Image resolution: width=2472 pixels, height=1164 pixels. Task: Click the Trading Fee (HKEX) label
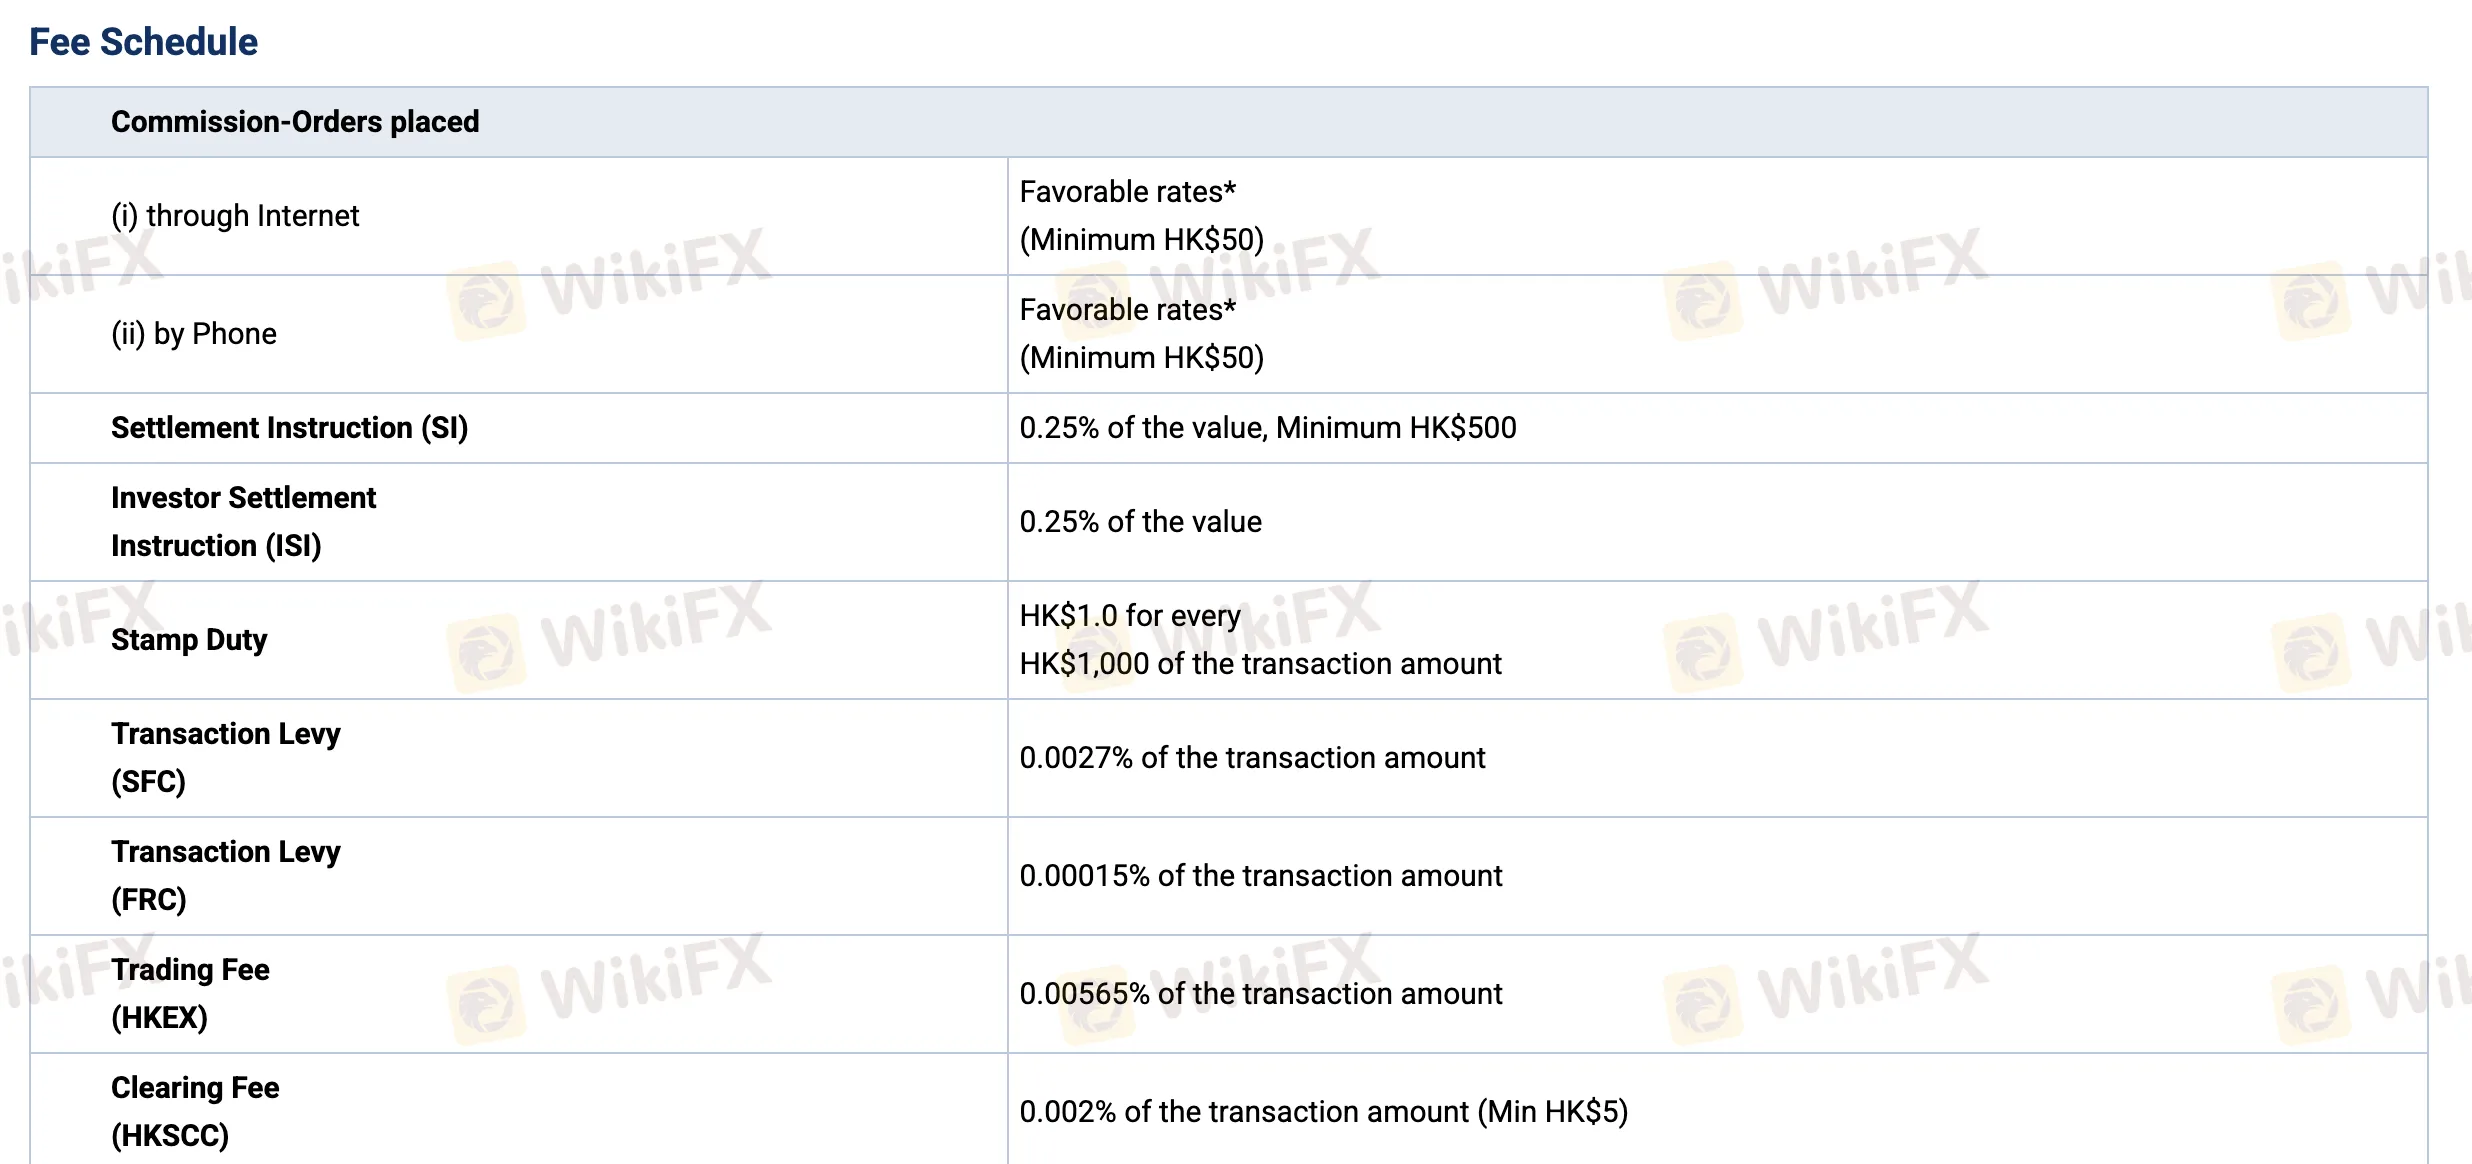[190, 994]
